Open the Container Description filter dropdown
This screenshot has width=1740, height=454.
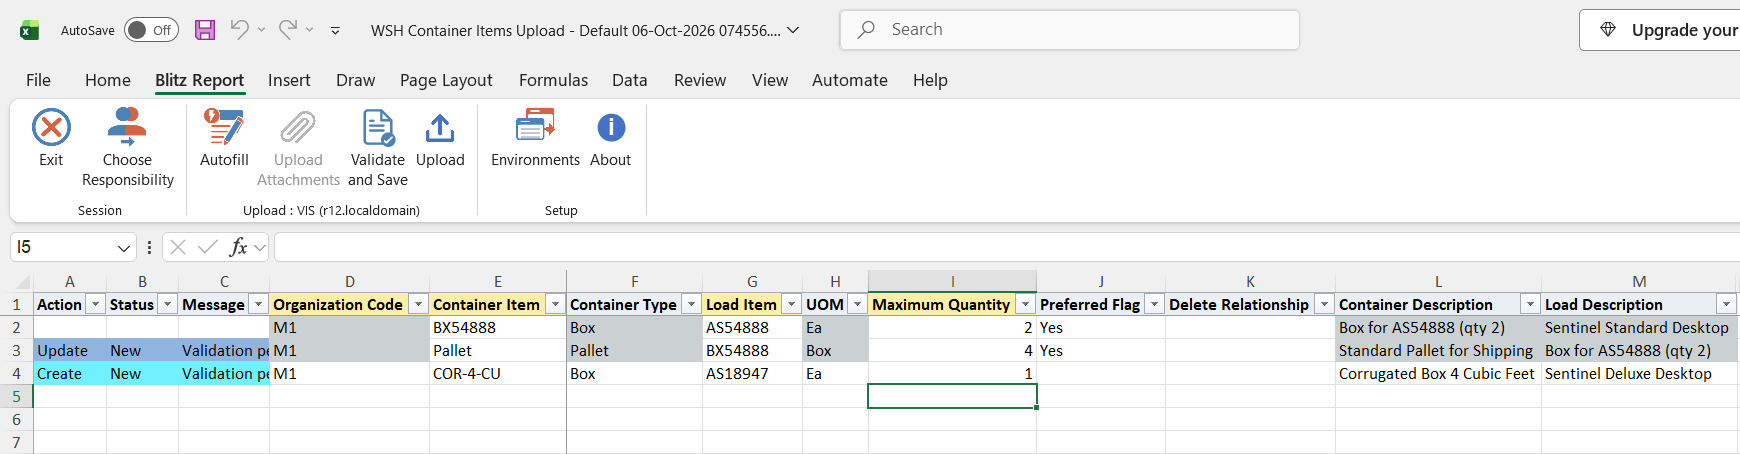click(1530, 304)
